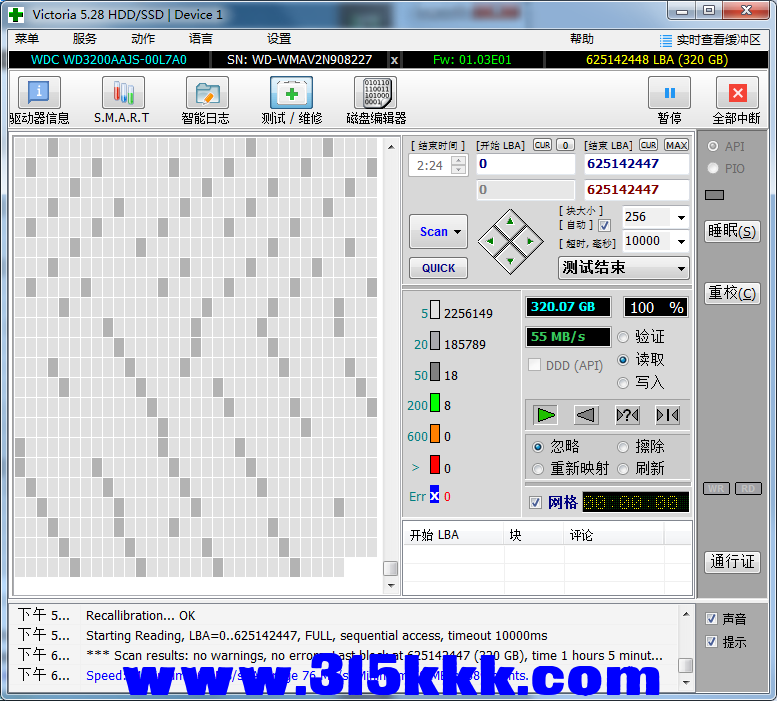
Task: Select the test/repair (测试/维修) icon
Action: 291,93
